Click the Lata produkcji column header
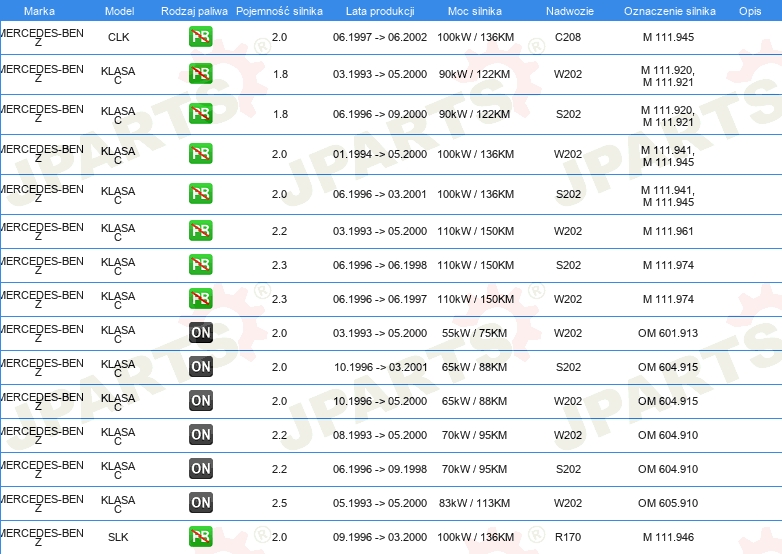This screenshot has height=554, width=782. (380, 11)
